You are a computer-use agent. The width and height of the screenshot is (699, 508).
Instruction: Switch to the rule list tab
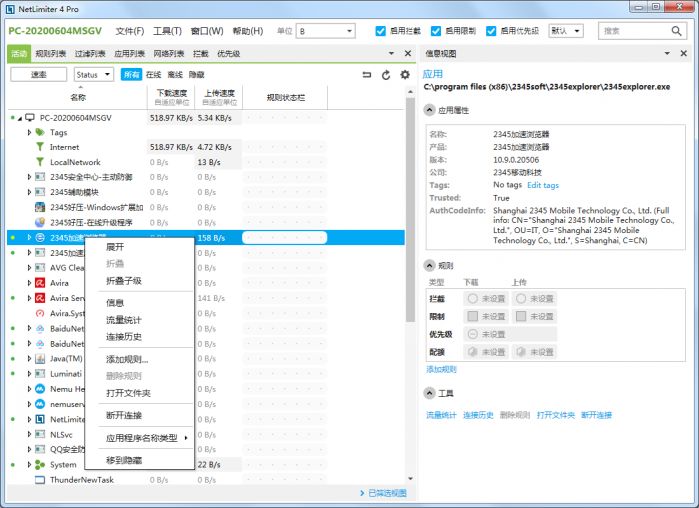pos(51,53)
